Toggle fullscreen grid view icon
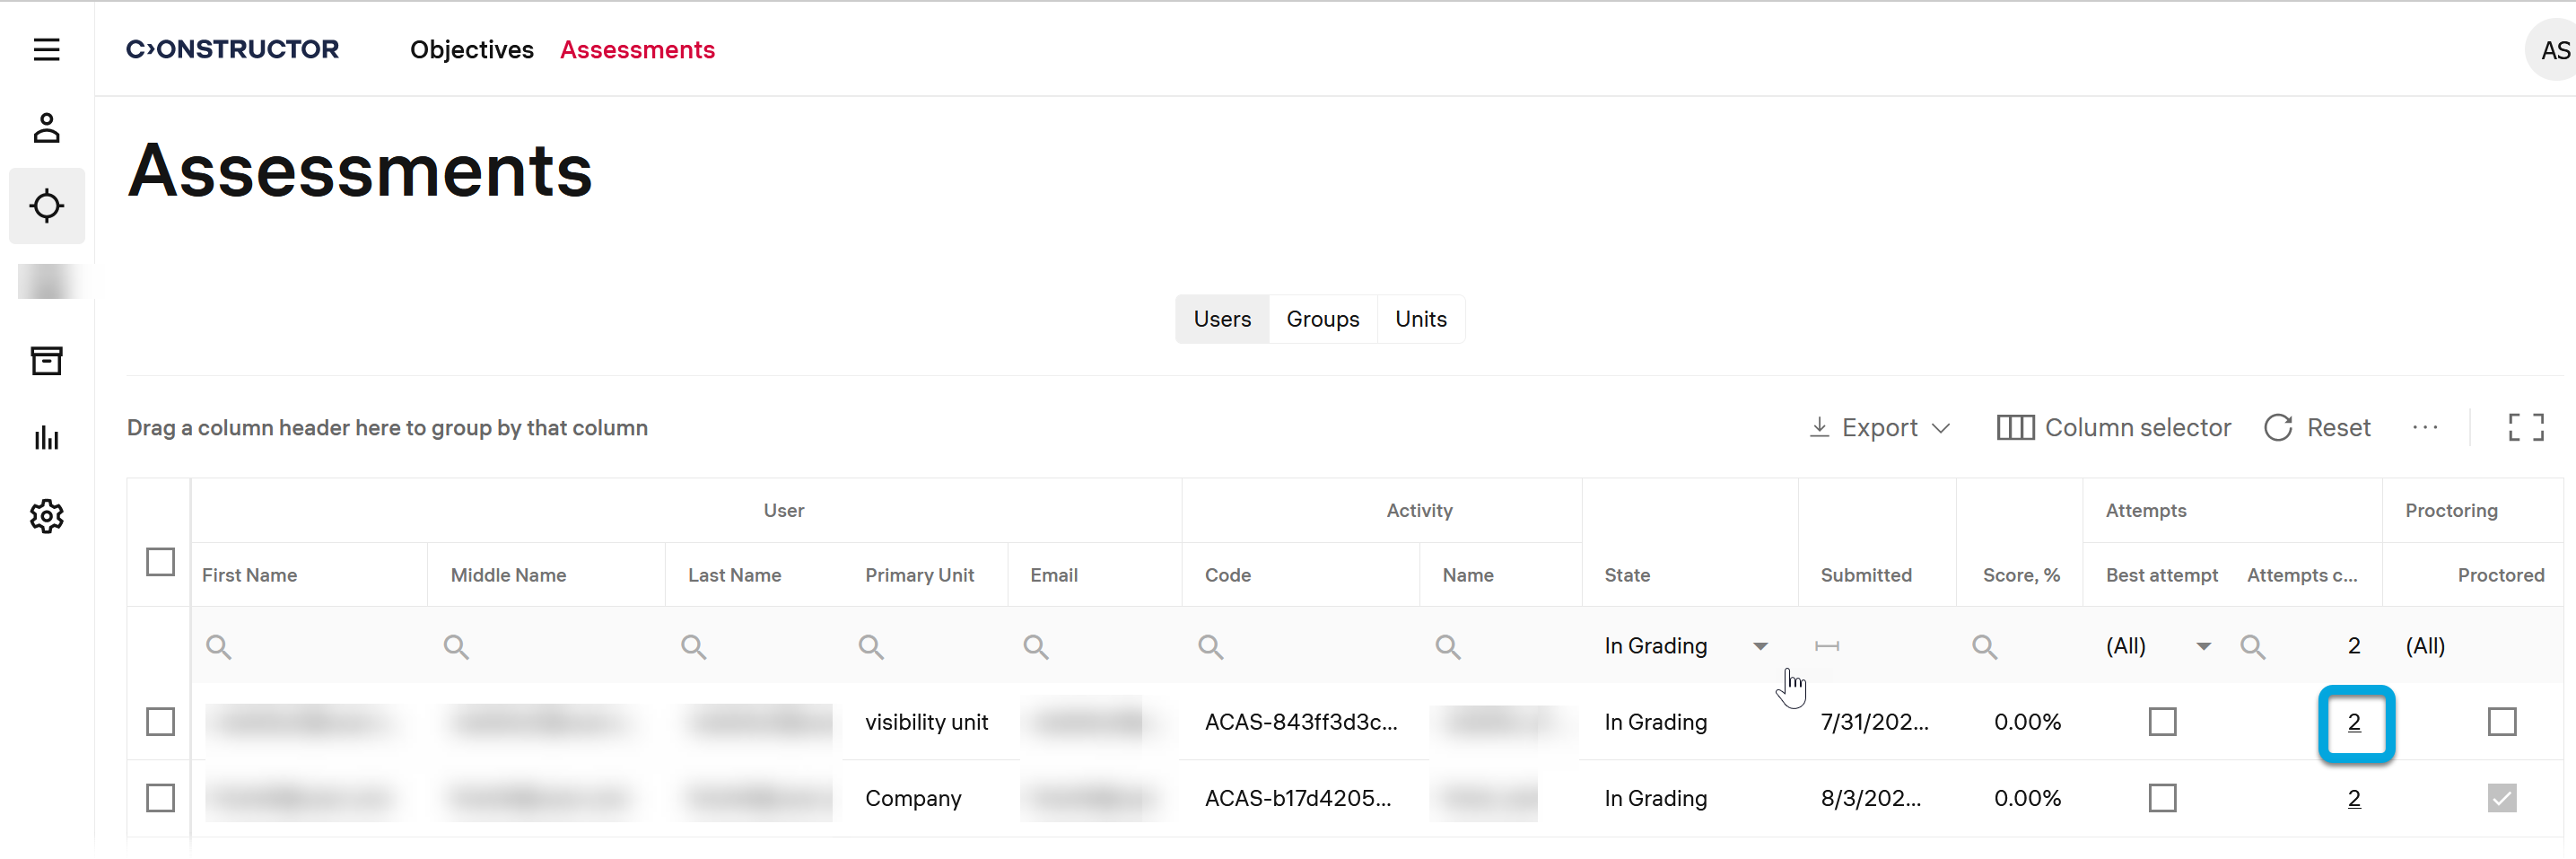Image resolution: width=2576 pixels, height=859 pixels. pos(2525,428)
